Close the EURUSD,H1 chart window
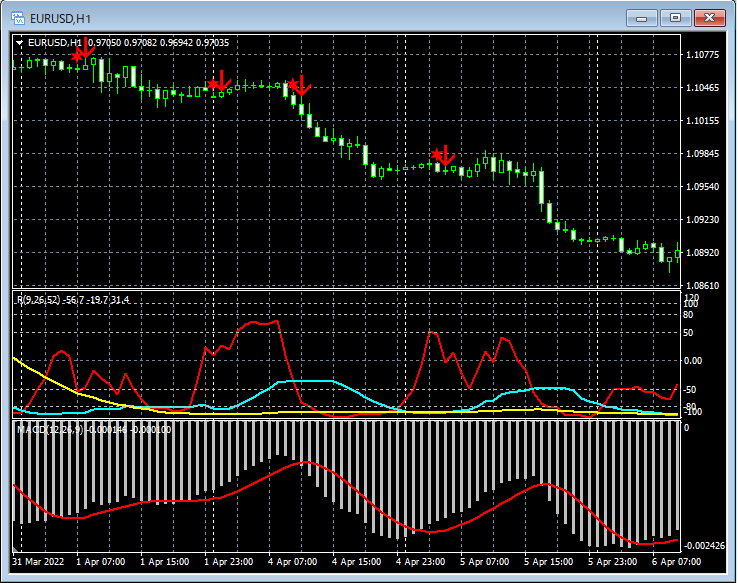Viewport: 738px width, 583px height. coord(711,18)
